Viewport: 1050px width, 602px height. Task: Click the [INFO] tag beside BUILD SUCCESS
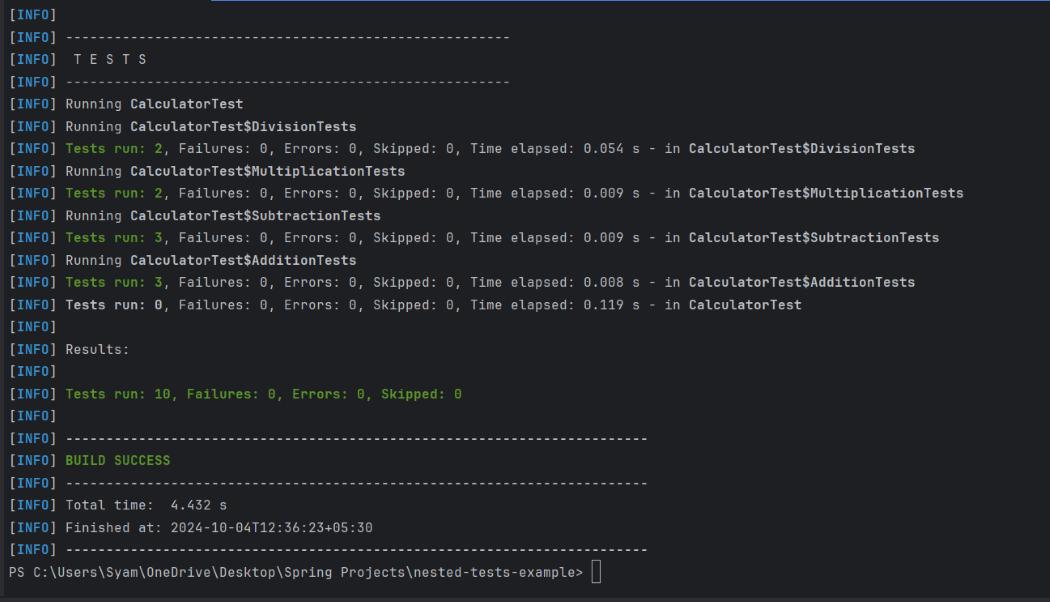point(33,461)
